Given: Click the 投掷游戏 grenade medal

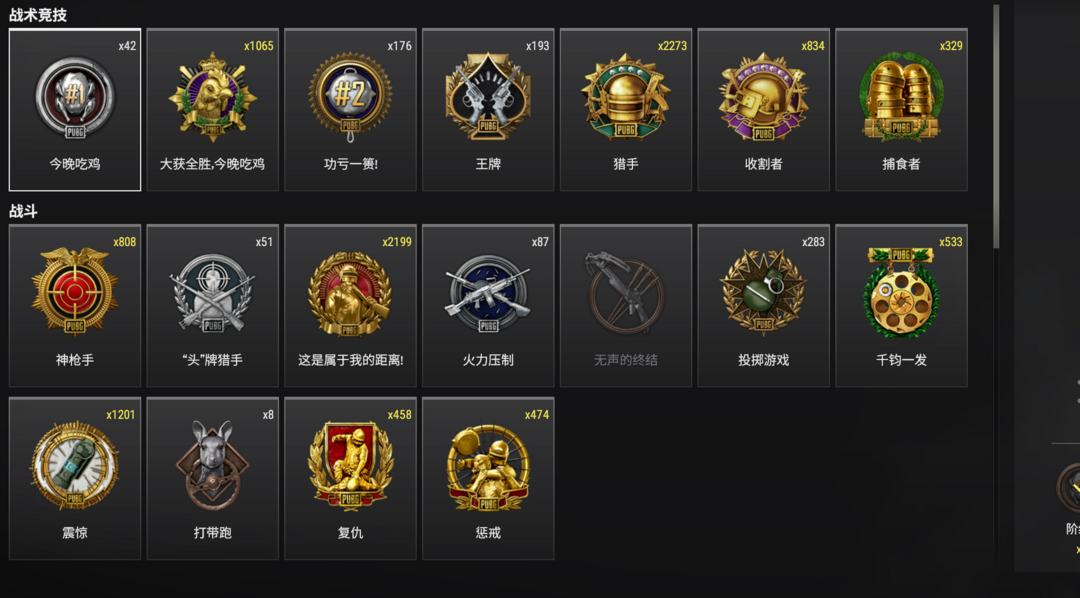Looking at the screenshot, I should [x=764, y=305].
